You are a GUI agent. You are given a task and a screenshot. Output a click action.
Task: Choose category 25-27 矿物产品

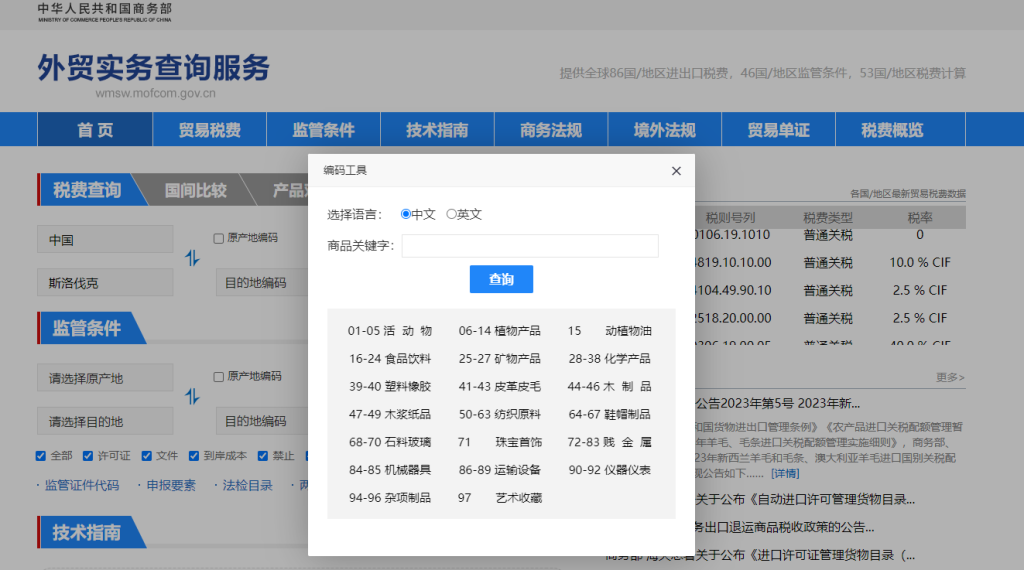[500, 358]
